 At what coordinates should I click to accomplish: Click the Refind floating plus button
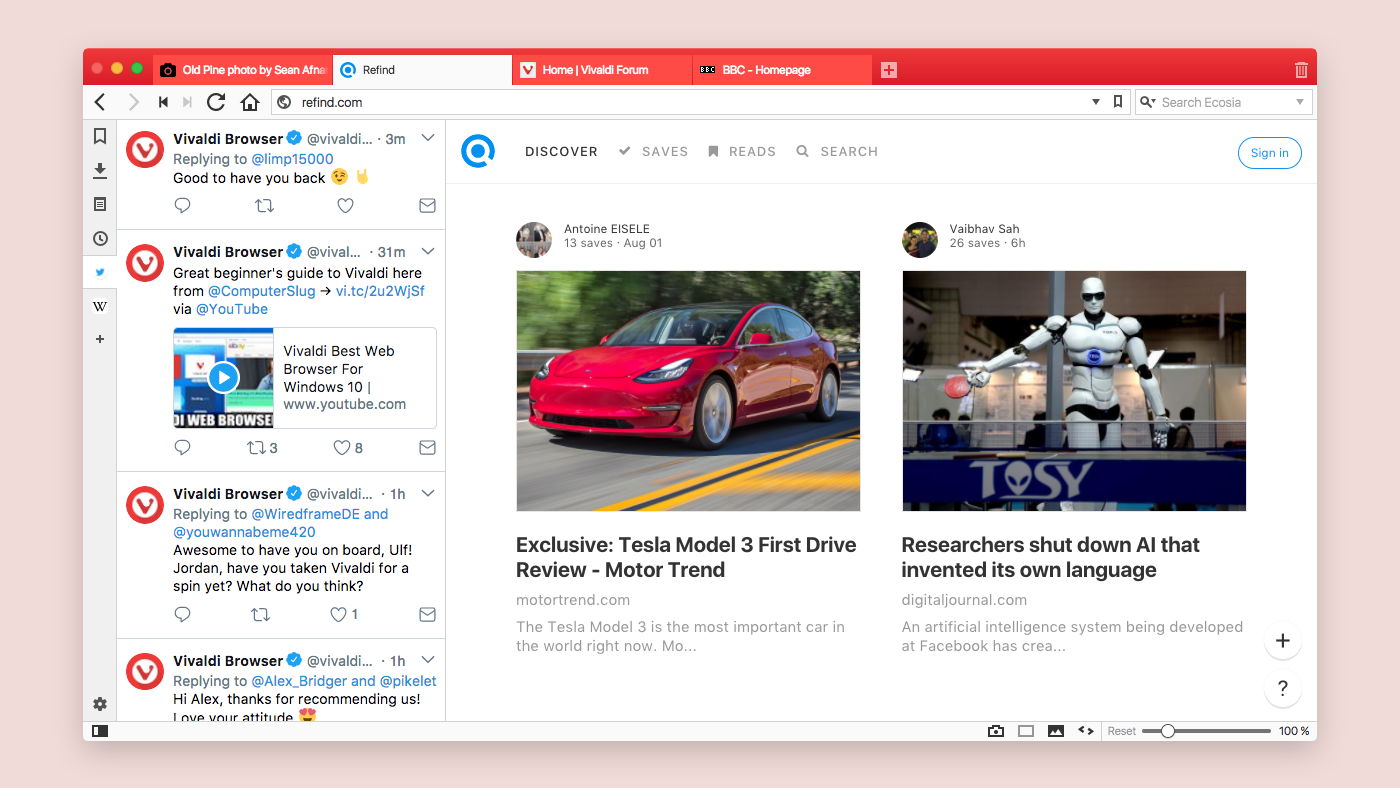point(1283,641)
